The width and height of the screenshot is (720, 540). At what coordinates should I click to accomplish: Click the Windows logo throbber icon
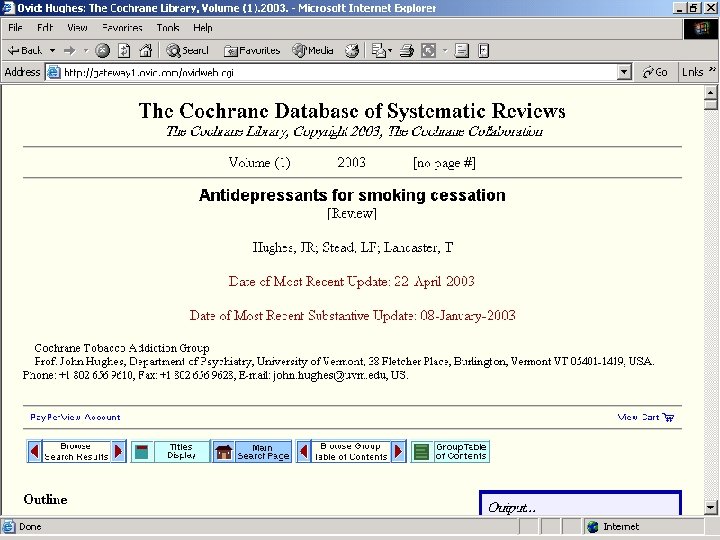[x=701, y=29]
